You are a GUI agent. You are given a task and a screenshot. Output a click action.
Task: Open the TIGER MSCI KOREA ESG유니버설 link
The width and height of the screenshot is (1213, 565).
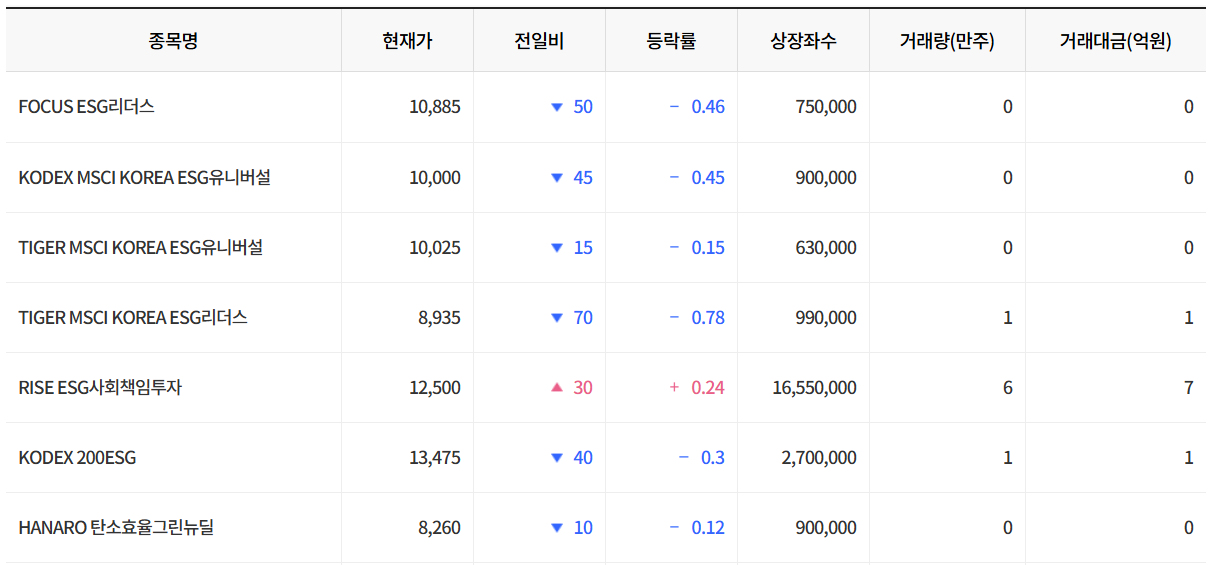tap(140, 247)
